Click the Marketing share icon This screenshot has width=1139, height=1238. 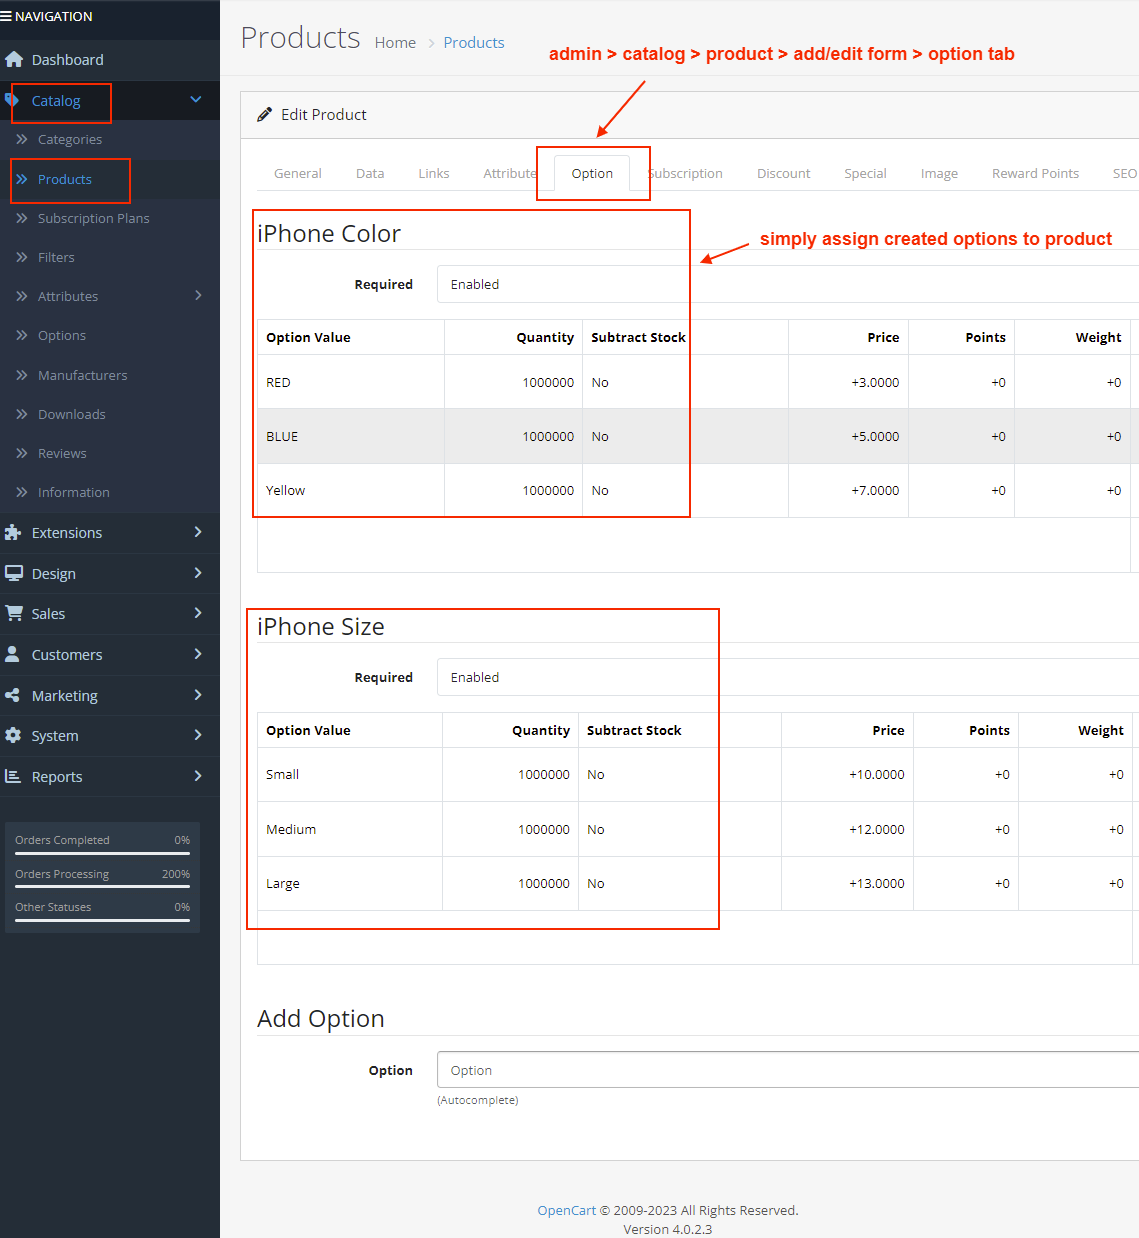coord(13,696)
